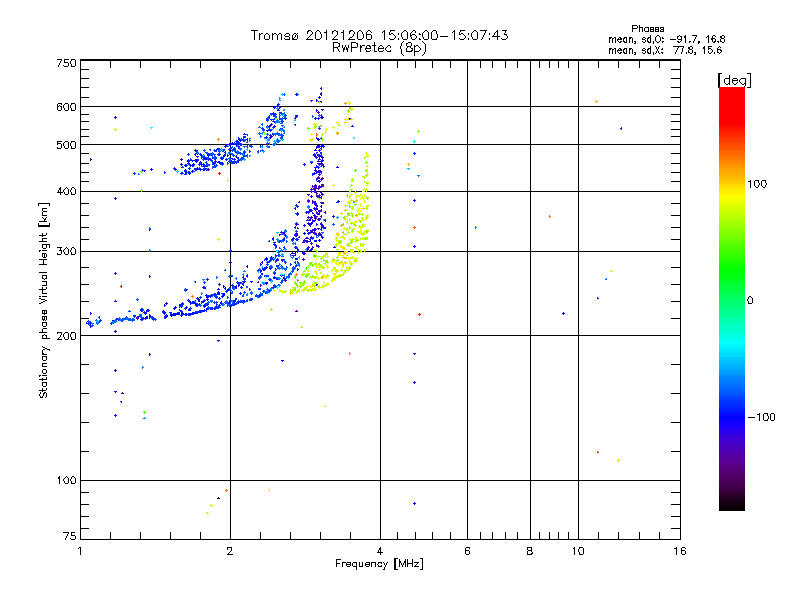Click the 'RwPretec (8p)' subtitle
The height and width of the screenshot is (600, 800).
tap(379, 48)
